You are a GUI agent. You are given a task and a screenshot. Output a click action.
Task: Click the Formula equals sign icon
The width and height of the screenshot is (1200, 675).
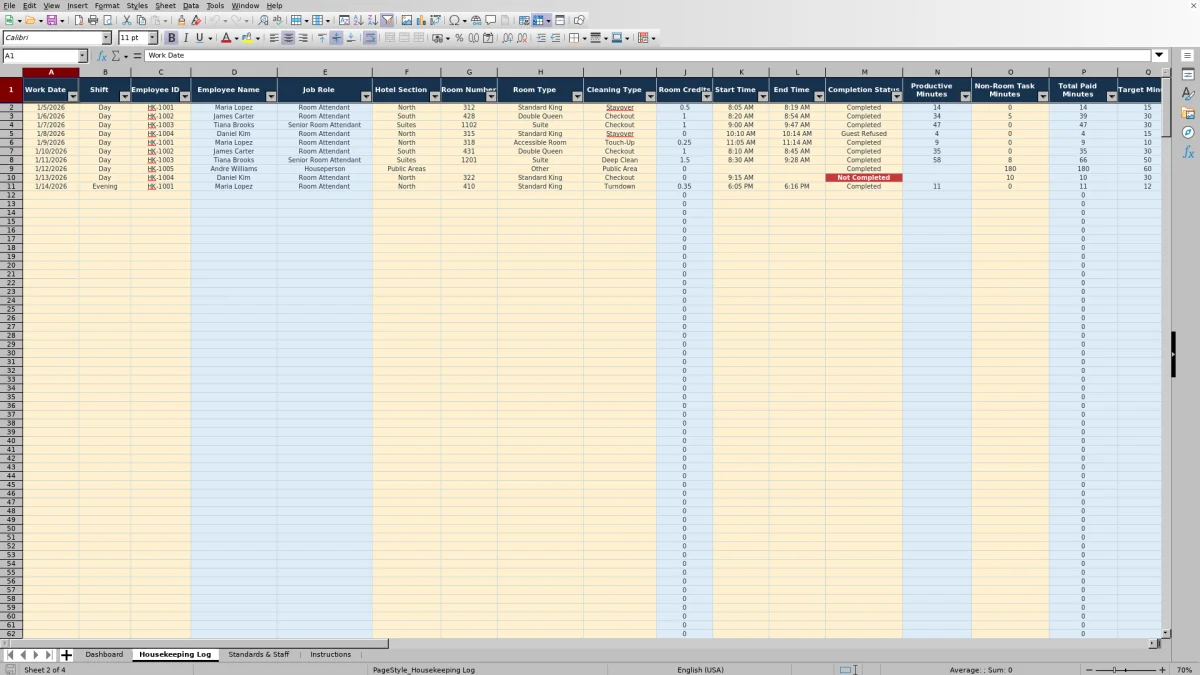[x=136, y=56]
